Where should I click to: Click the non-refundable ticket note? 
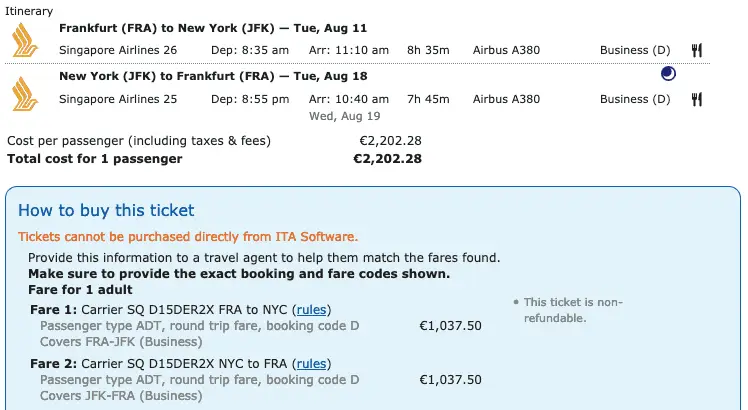tap(560, 310)
